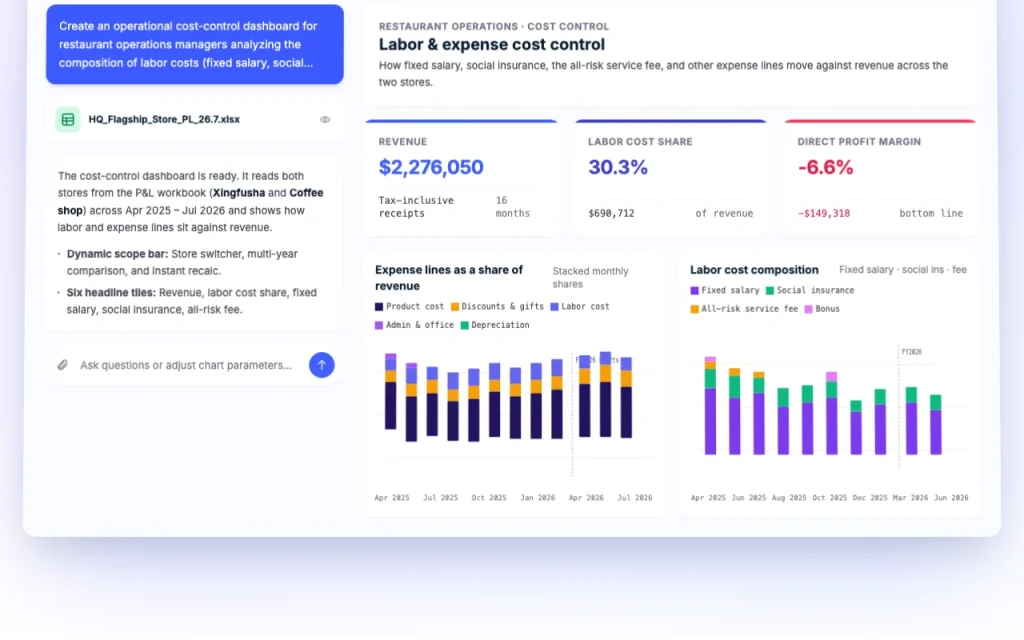This screenshot has width=1024, height=640.
Task: Click the '16 months' text in the Revenue tile
Action: click(513, 207)
